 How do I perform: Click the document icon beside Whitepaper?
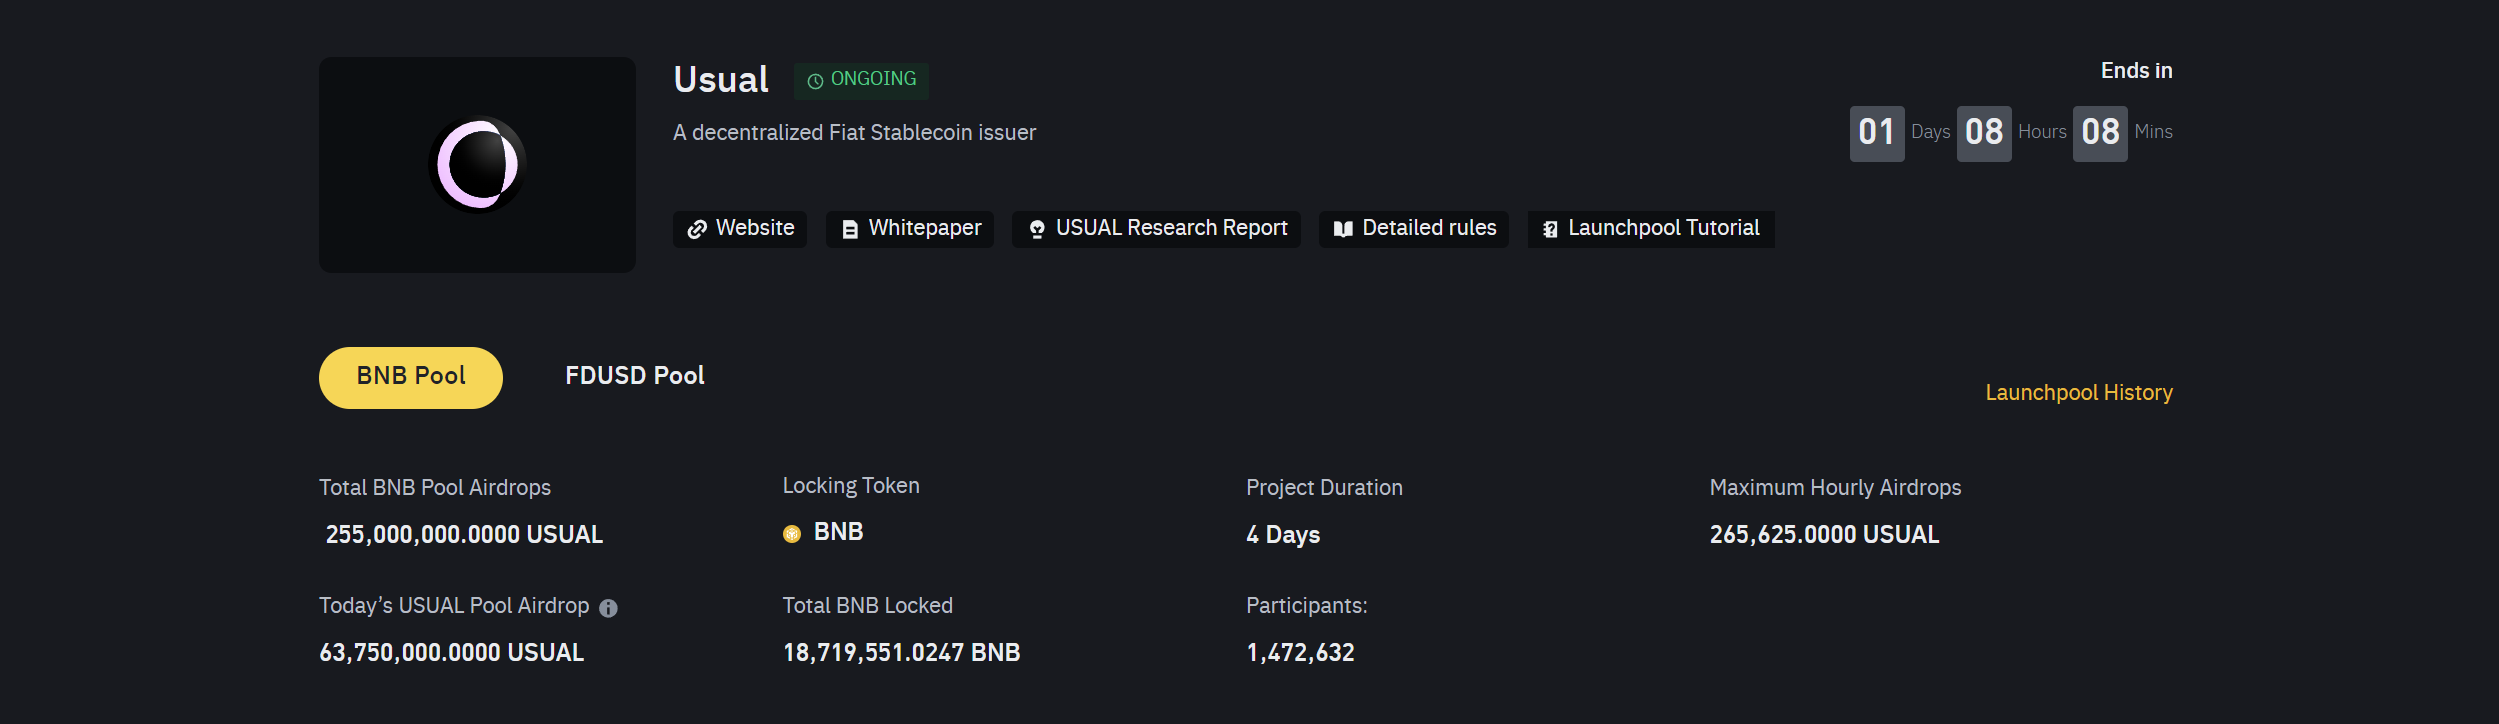pos(850,230)
